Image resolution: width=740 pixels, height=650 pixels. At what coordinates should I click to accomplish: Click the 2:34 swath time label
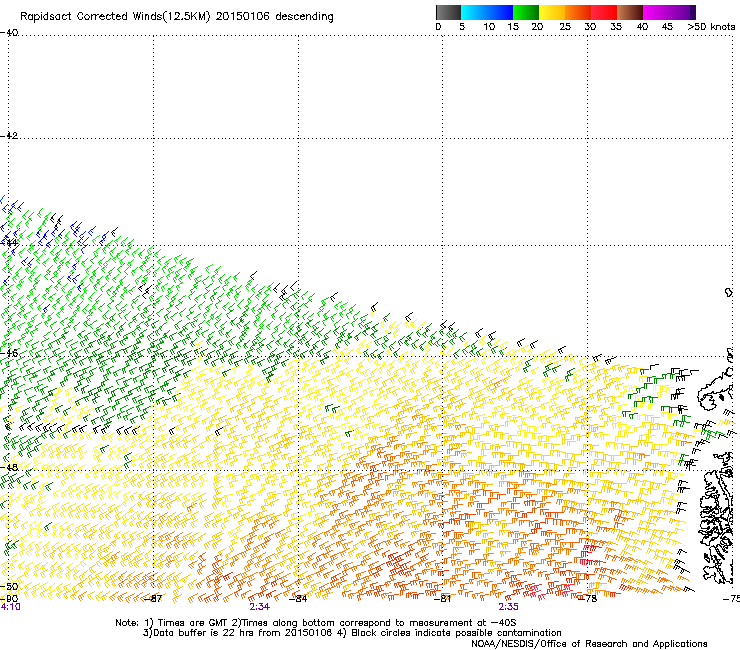coord(260,607)
